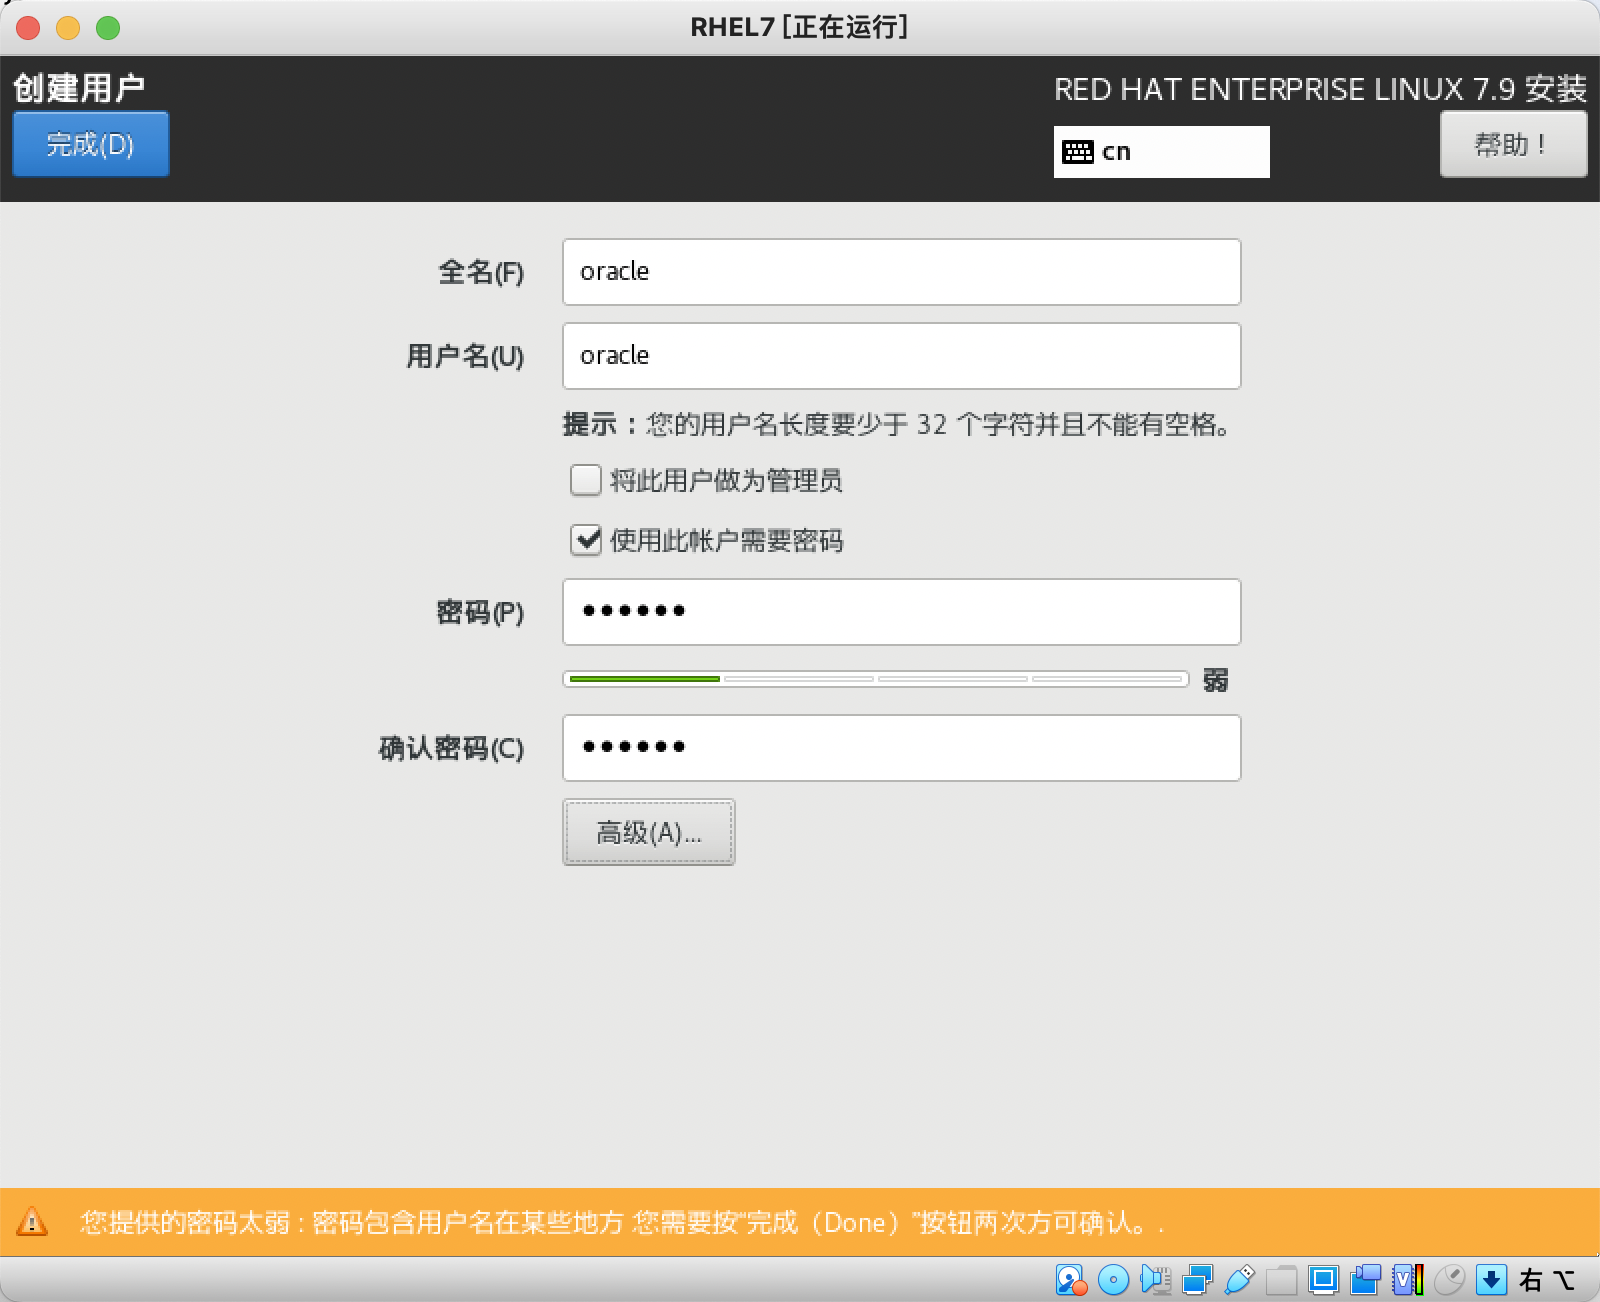
Task: Click into the 密码(P) password field
Action: [902, 612]
